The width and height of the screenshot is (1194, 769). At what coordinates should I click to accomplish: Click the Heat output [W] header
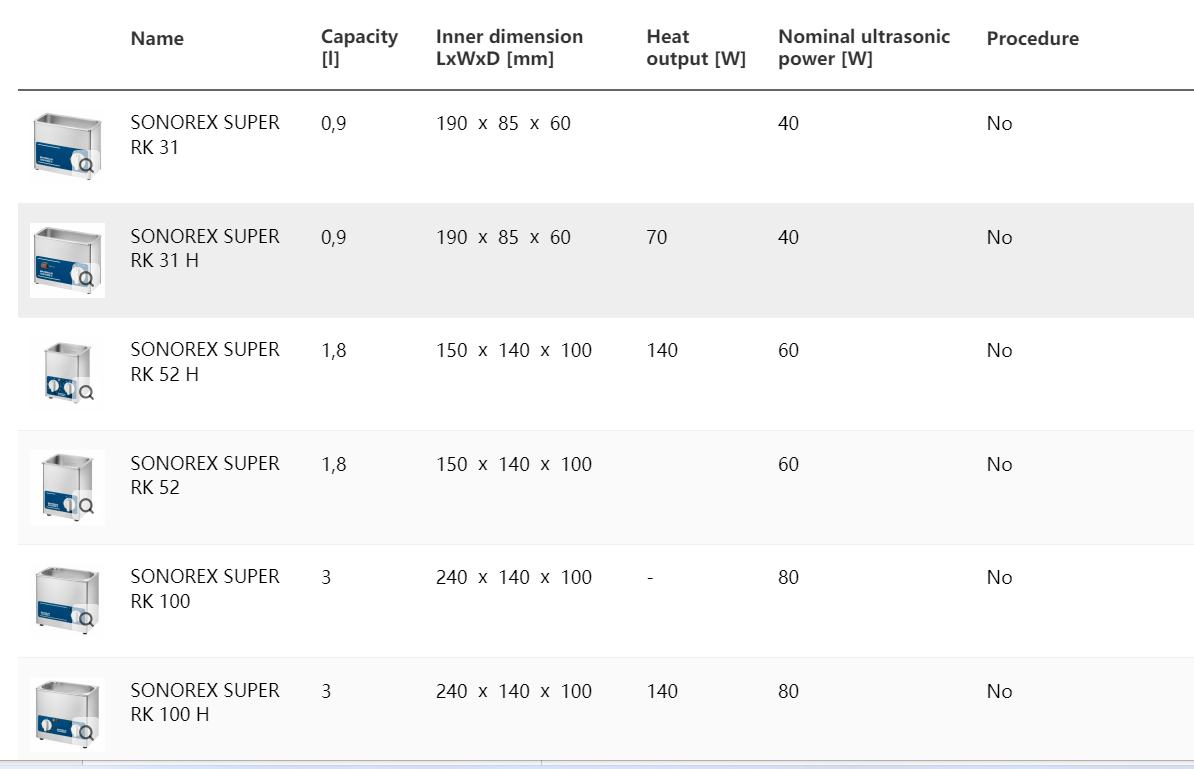[696, 47]
